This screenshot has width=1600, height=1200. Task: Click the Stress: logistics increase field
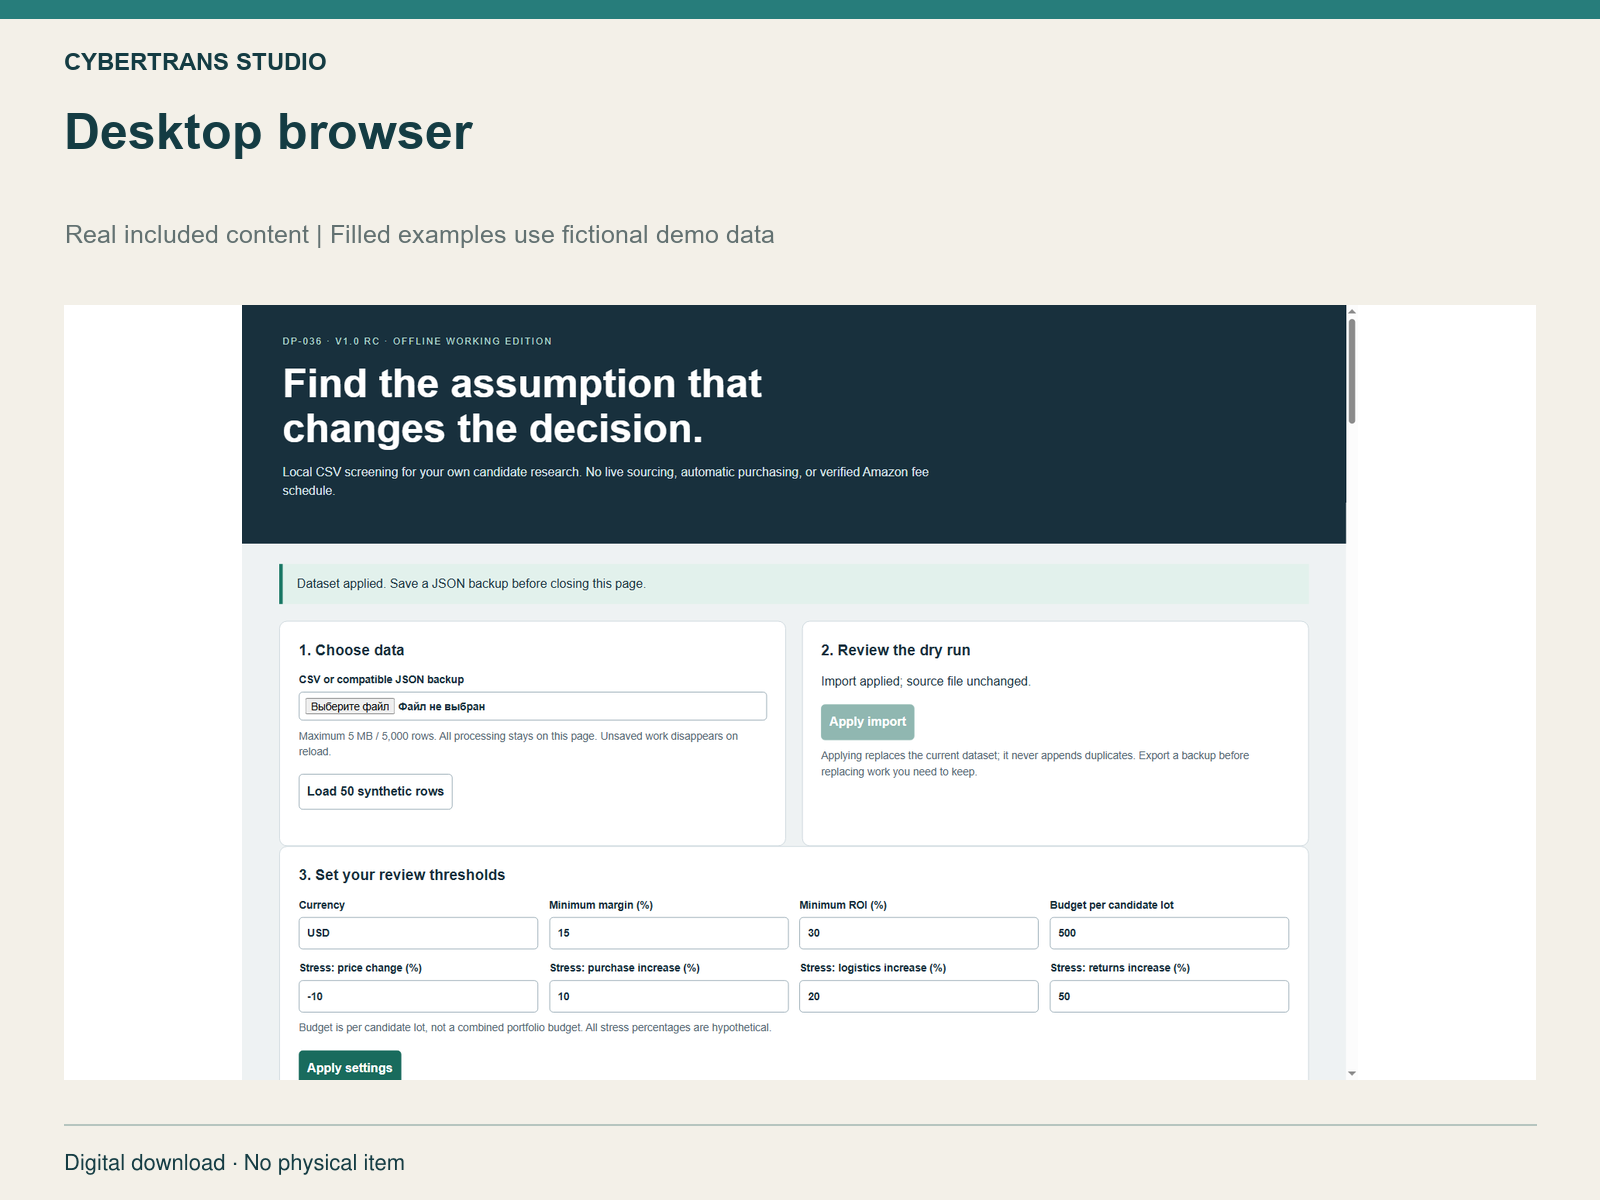coord(918,996)
